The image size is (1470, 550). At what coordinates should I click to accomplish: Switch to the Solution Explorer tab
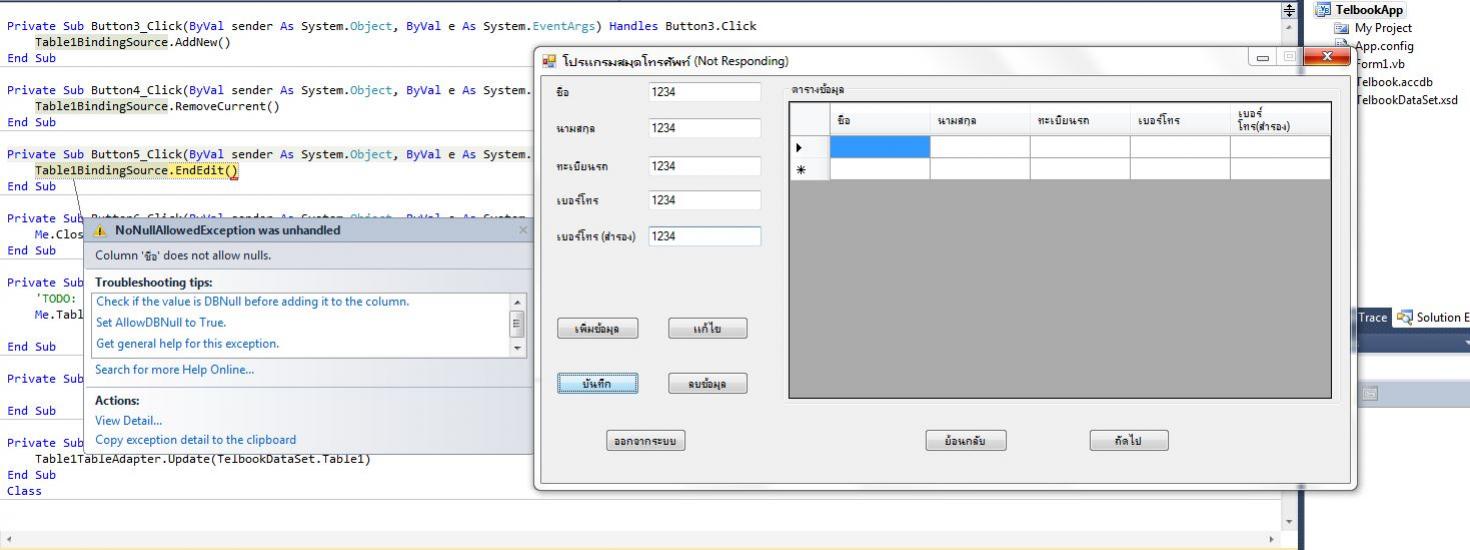pos(1434,317)
